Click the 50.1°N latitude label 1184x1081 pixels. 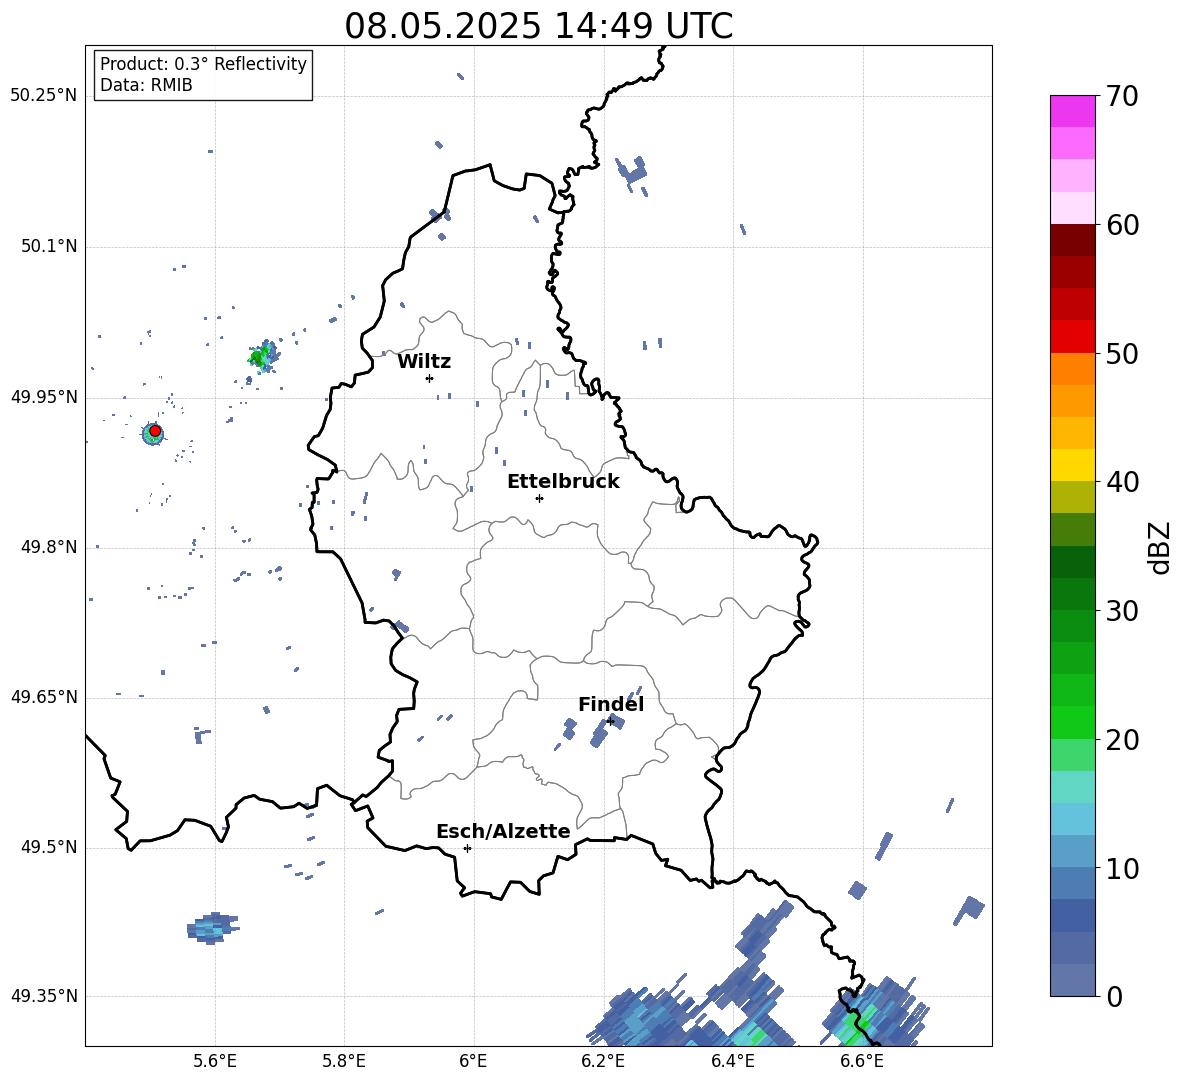coord(48,246)
